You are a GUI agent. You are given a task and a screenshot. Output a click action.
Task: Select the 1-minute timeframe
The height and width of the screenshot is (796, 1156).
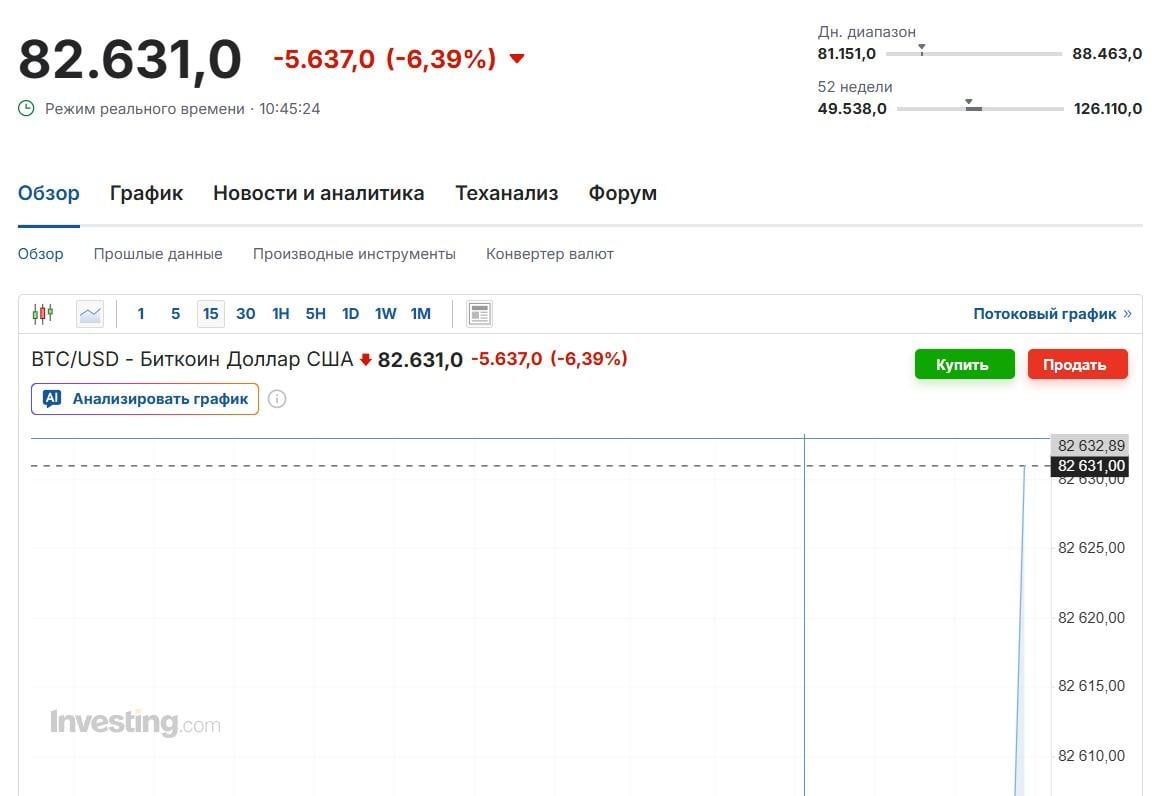141,314
